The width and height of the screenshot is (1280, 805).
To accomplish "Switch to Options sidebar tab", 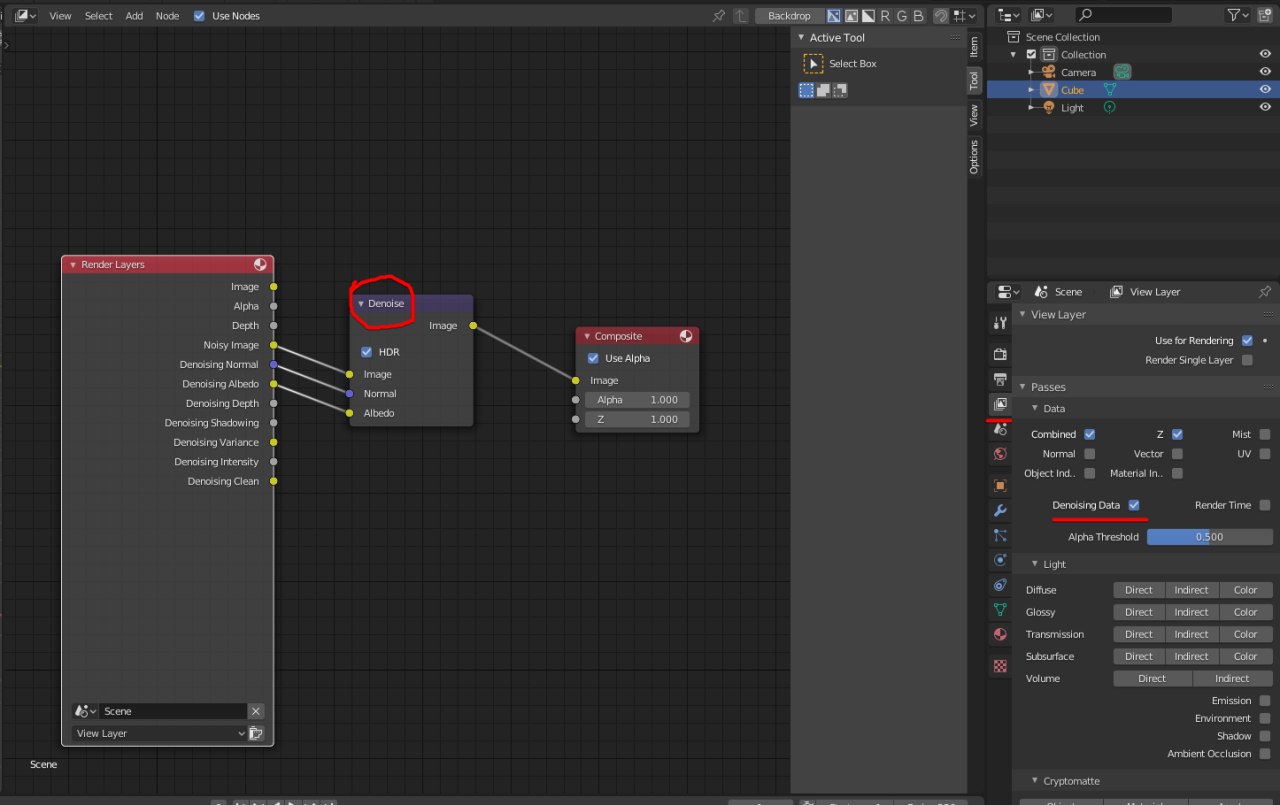I will tap(974, 156).
